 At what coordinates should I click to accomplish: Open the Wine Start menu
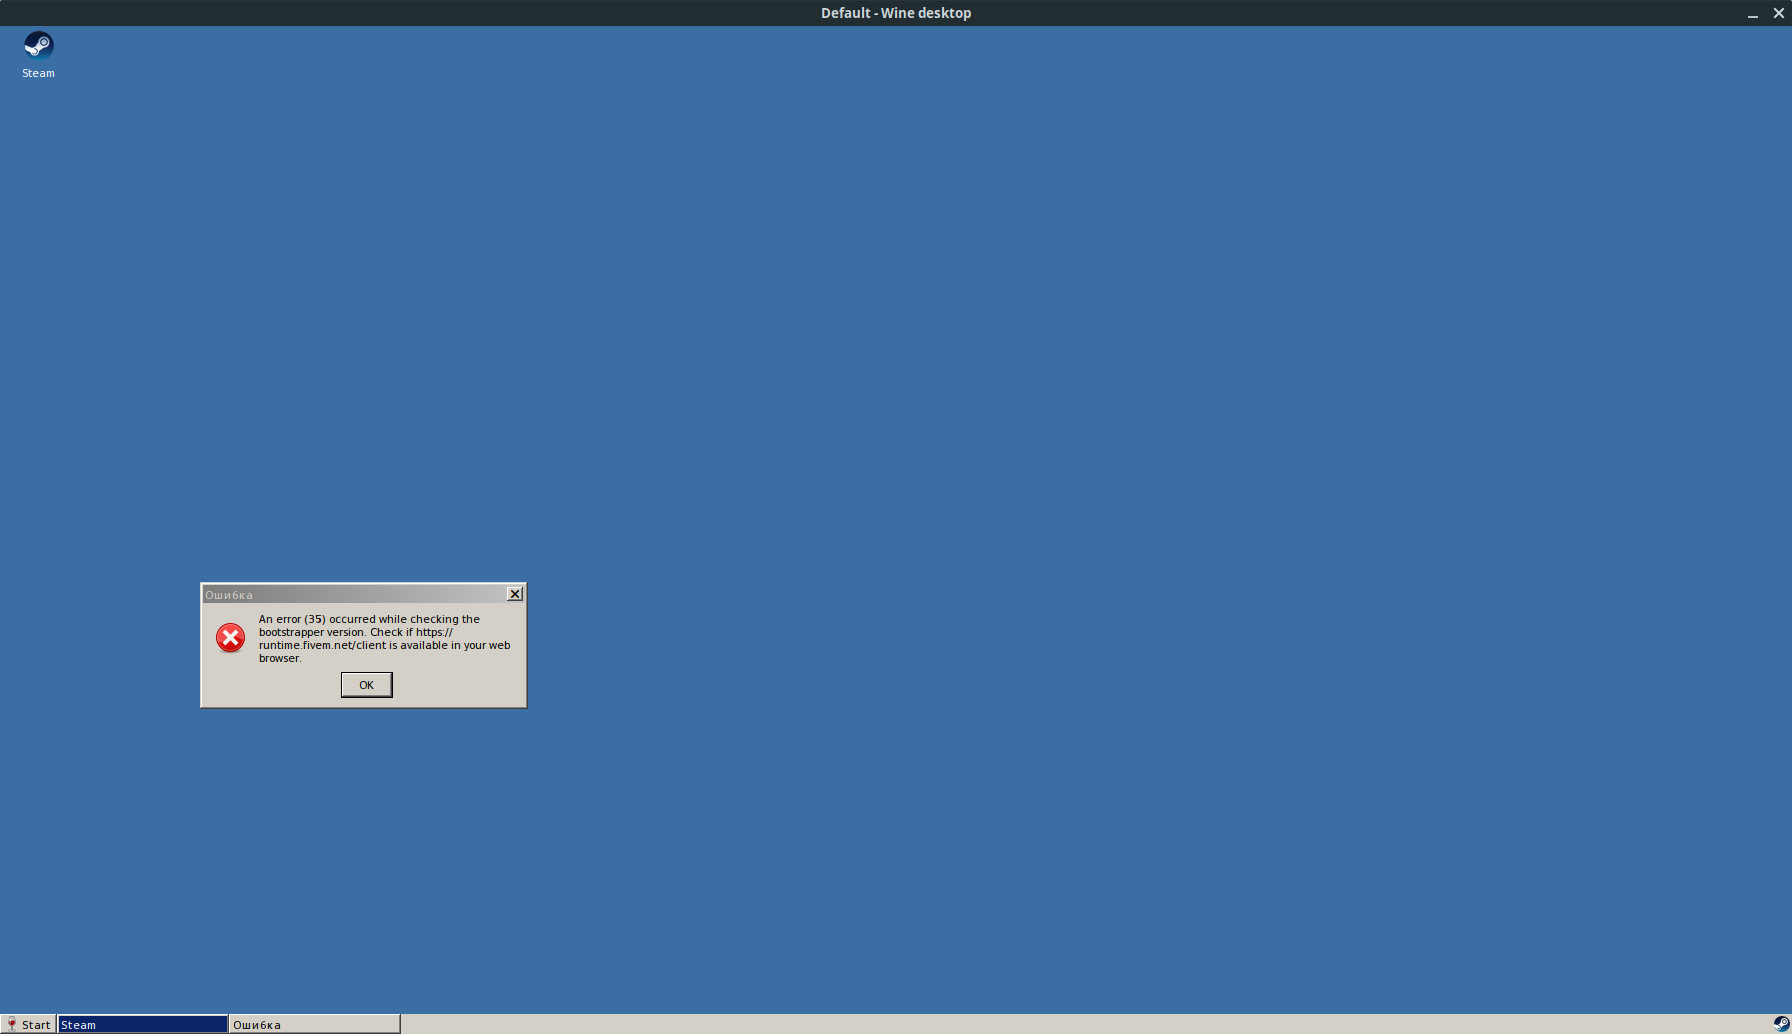[x=28, y=1024]
